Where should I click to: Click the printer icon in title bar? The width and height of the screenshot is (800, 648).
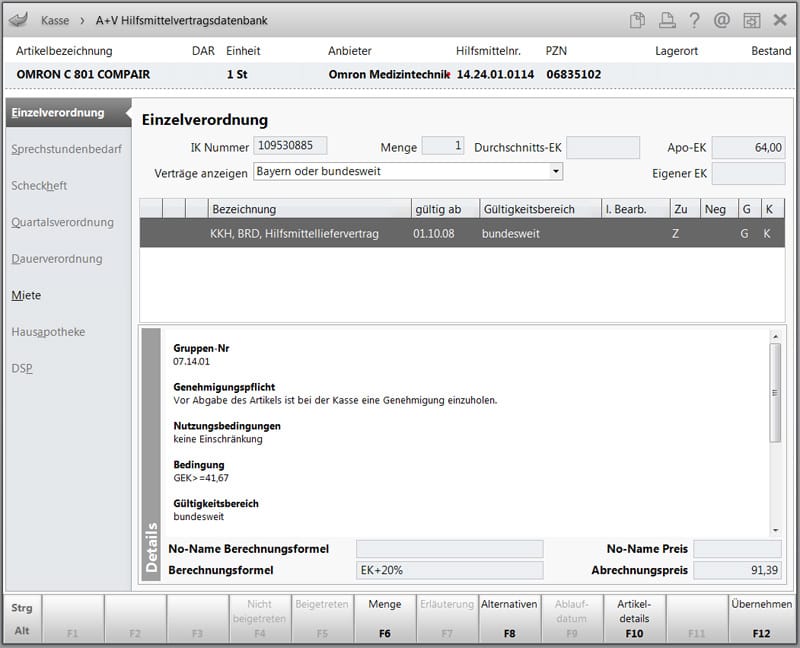[666, 20]
